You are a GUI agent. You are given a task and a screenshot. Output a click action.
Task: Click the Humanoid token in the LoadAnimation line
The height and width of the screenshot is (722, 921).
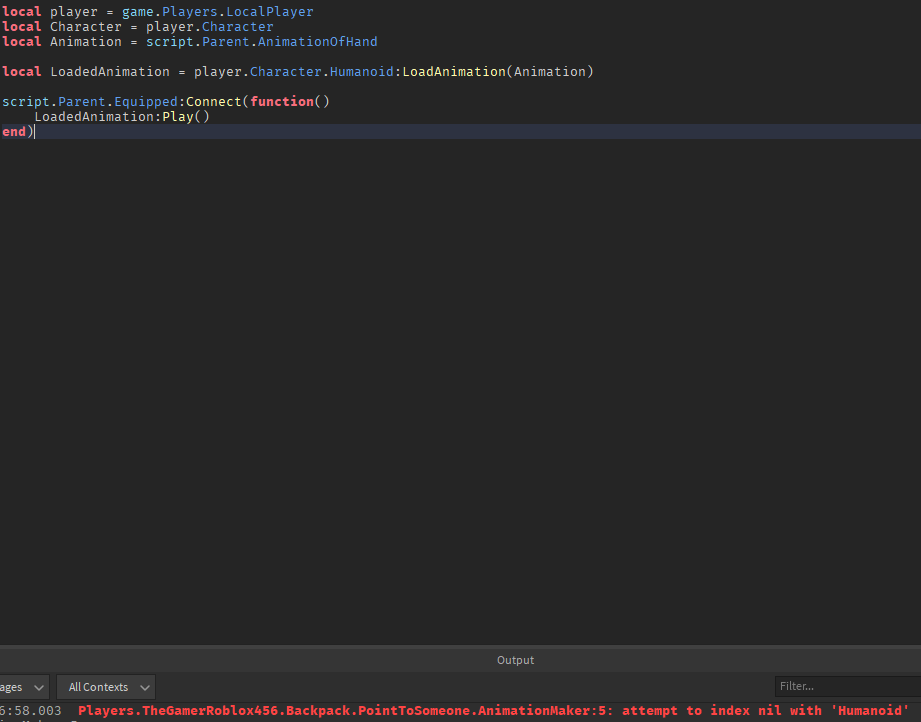(x=361, y=71)
